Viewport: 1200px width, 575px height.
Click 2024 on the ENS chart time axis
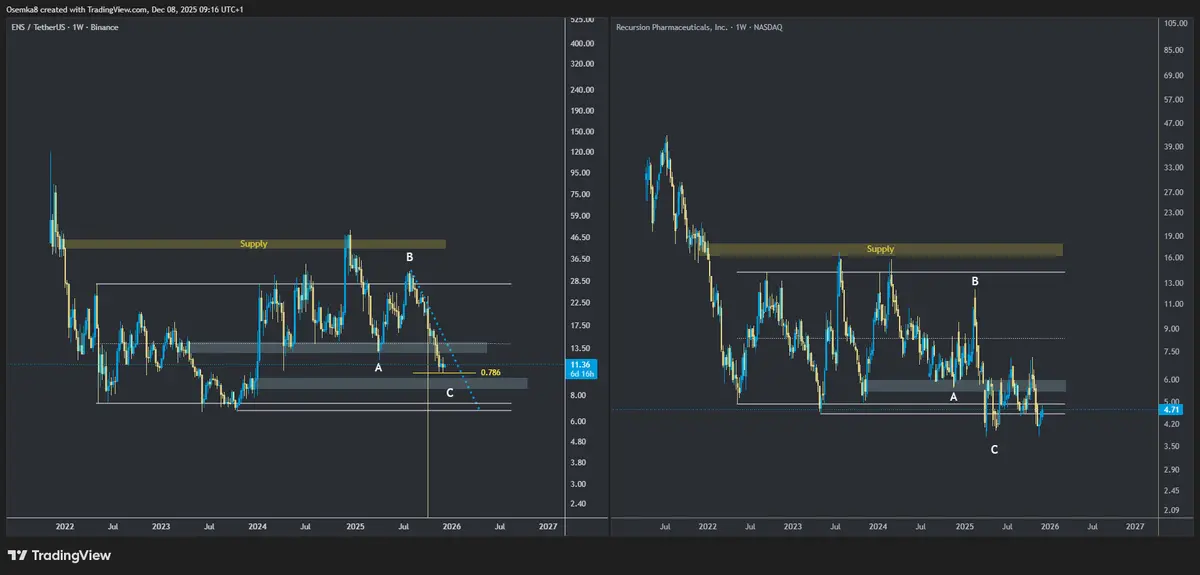257,525
